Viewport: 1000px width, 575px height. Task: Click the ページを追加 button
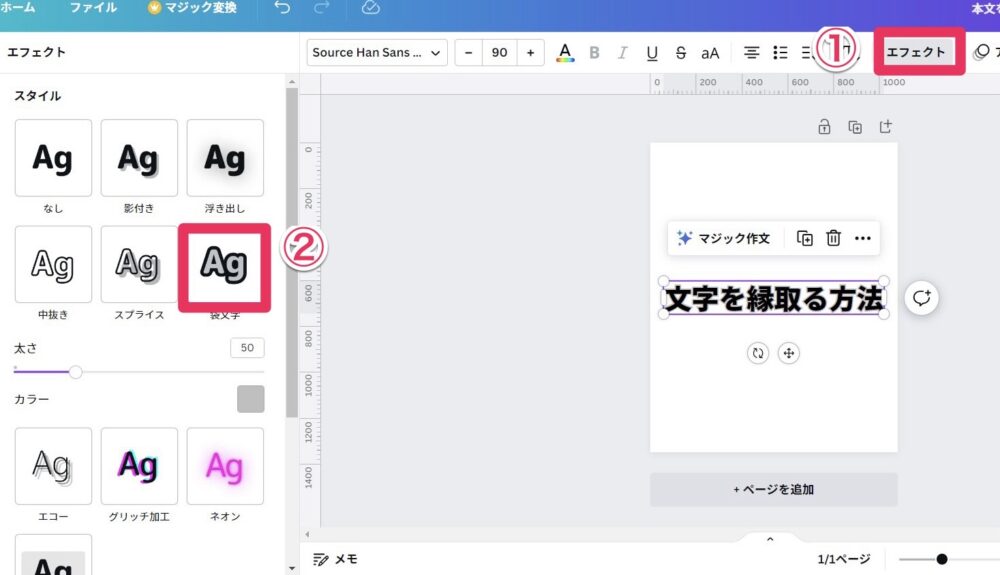click(773, 489)
